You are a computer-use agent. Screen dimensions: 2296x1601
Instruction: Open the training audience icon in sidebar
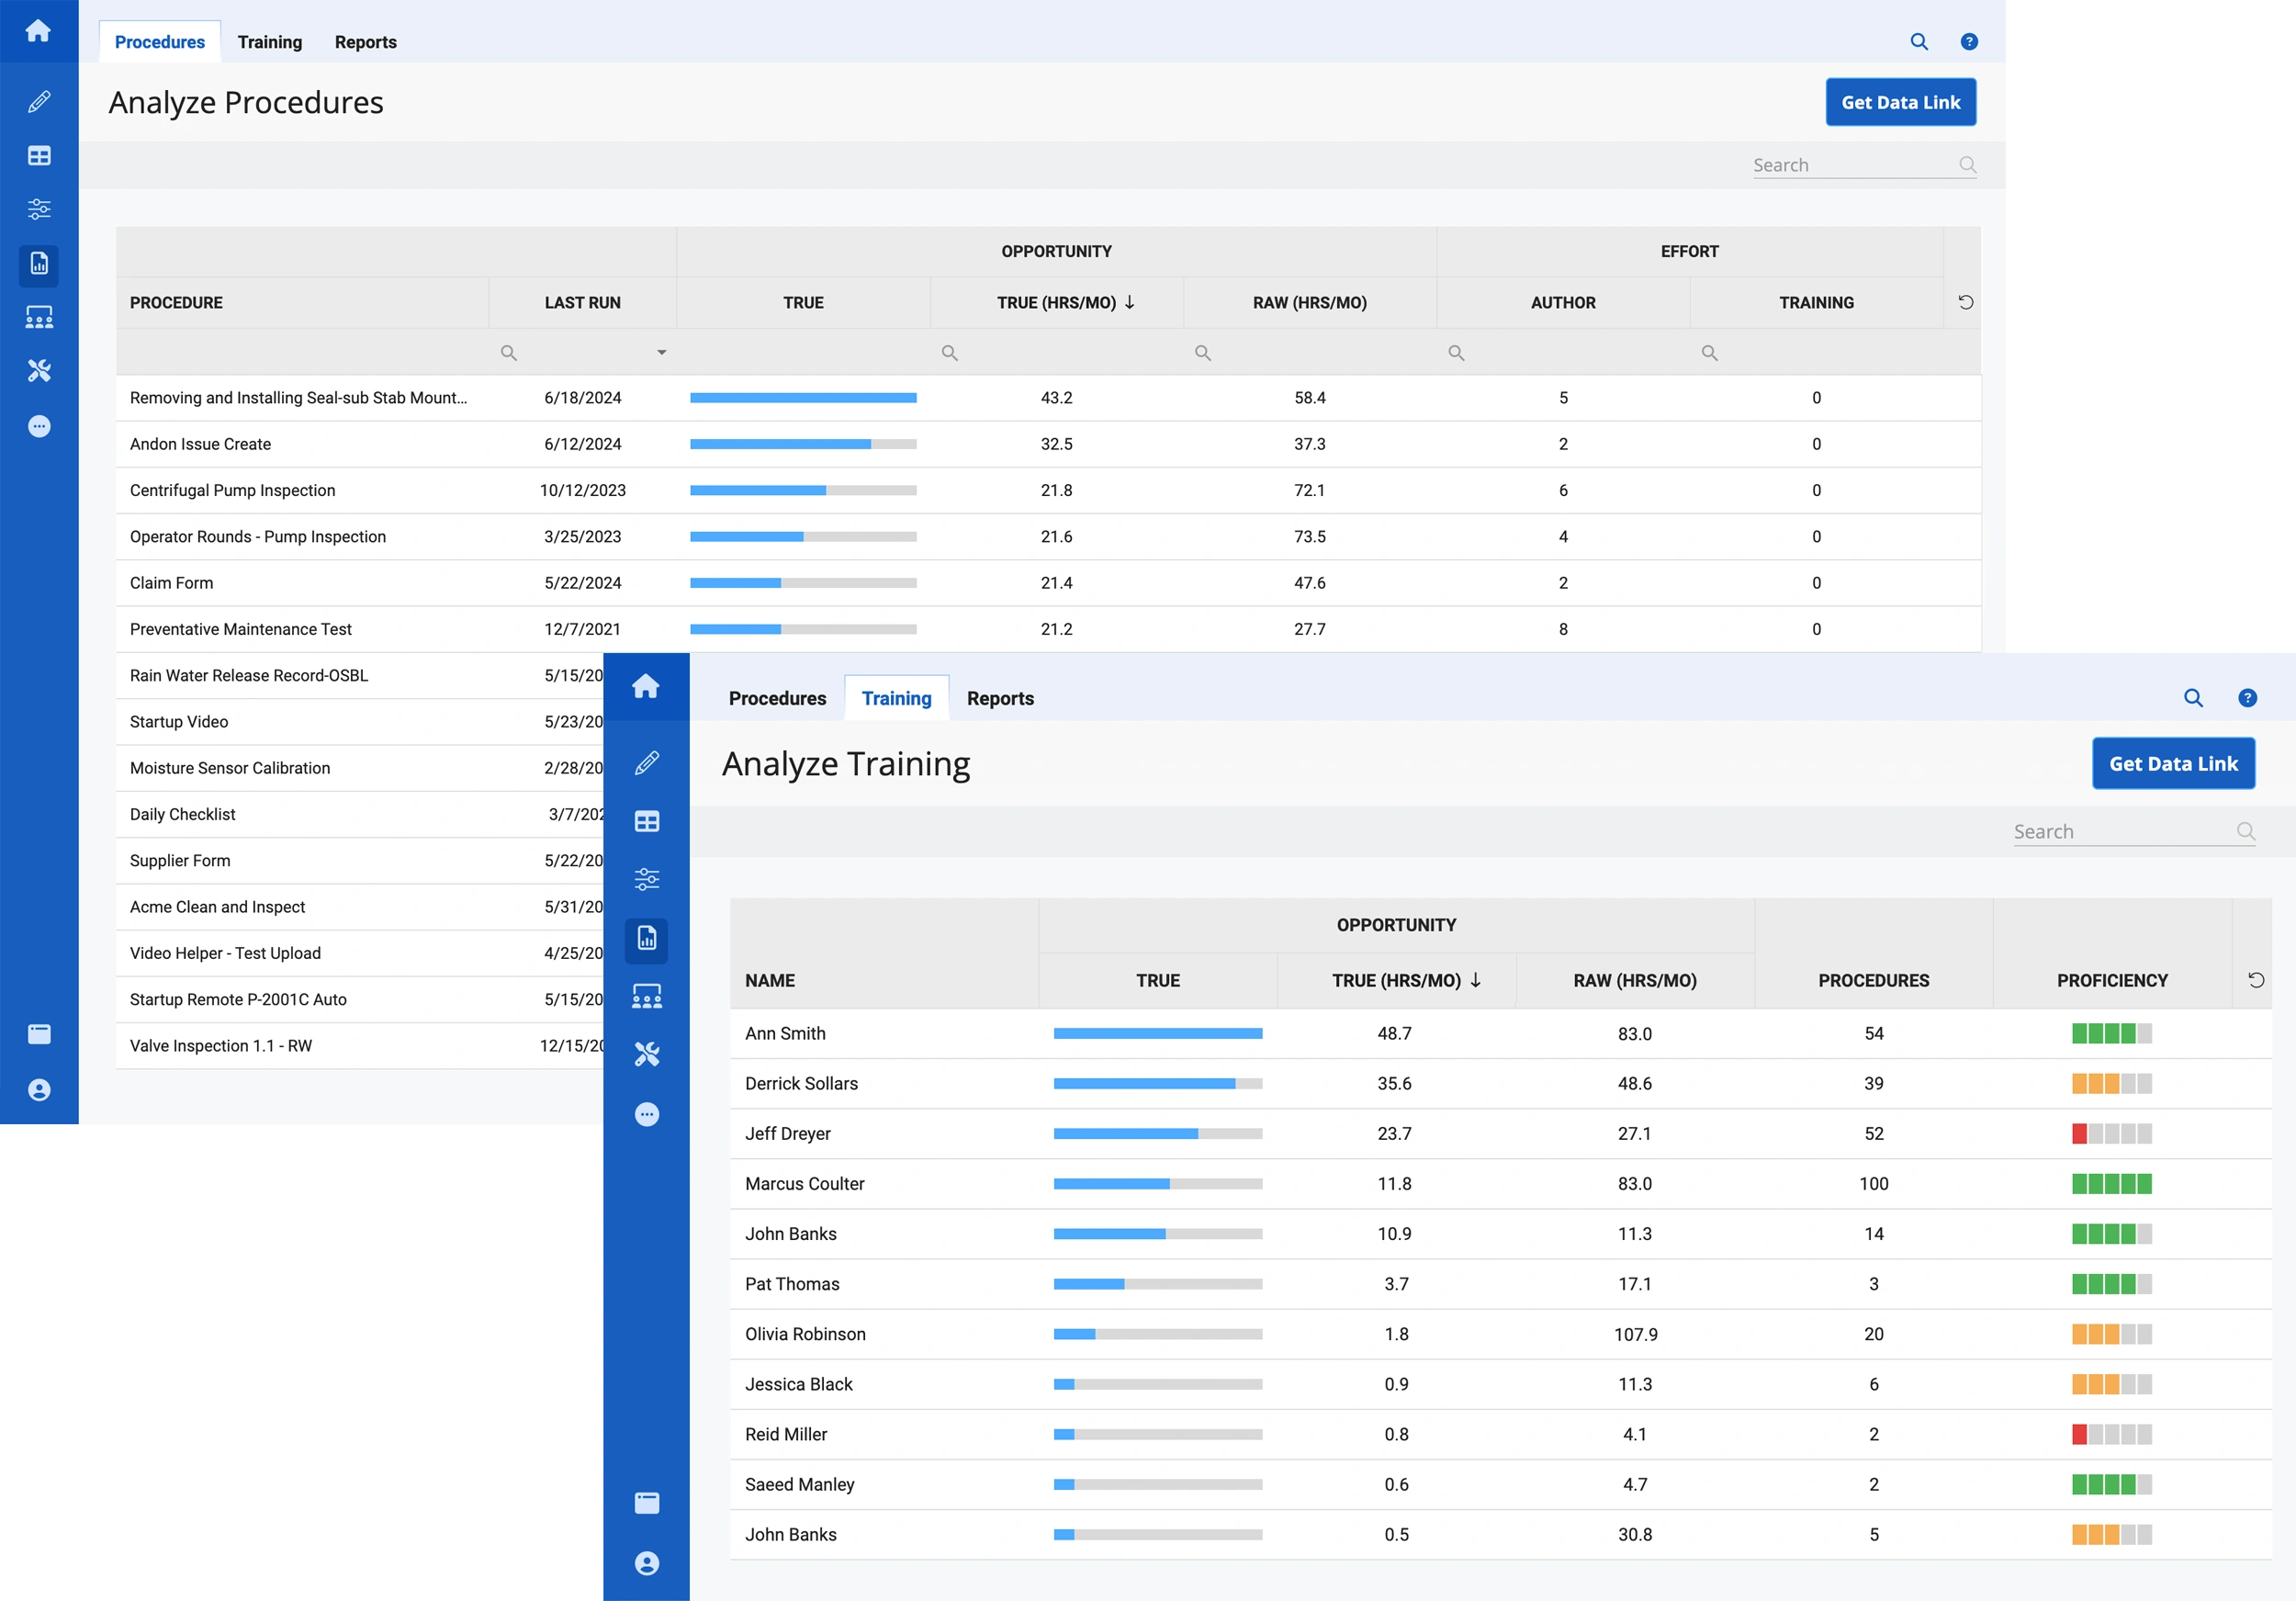(39, 316)
